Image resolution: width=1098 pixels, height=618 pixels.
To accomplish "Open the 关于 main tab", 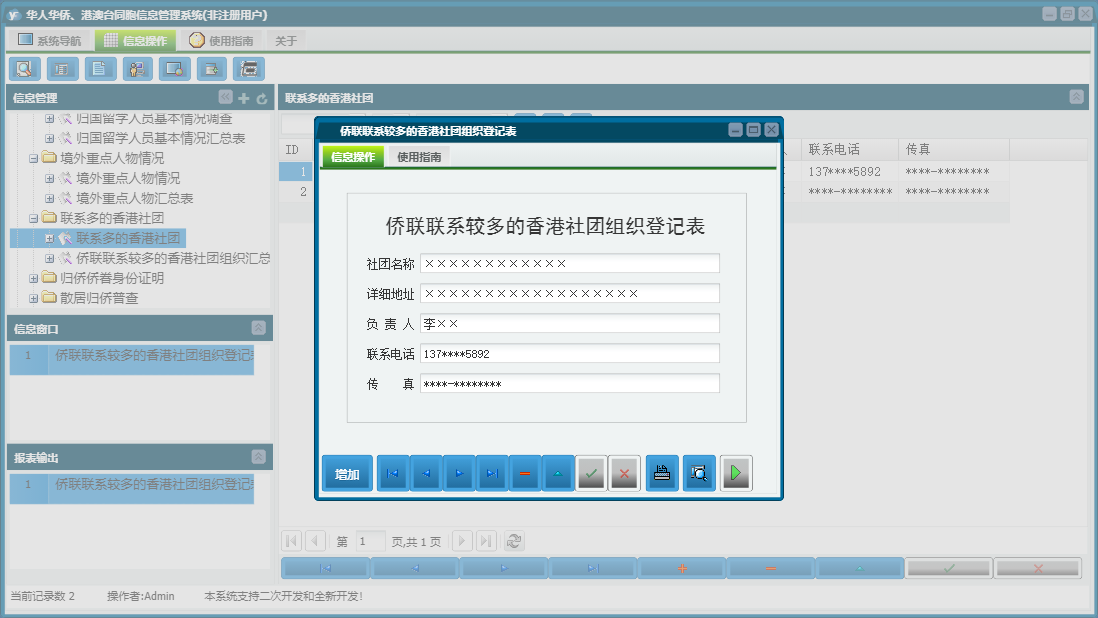I will coord(286,41).
